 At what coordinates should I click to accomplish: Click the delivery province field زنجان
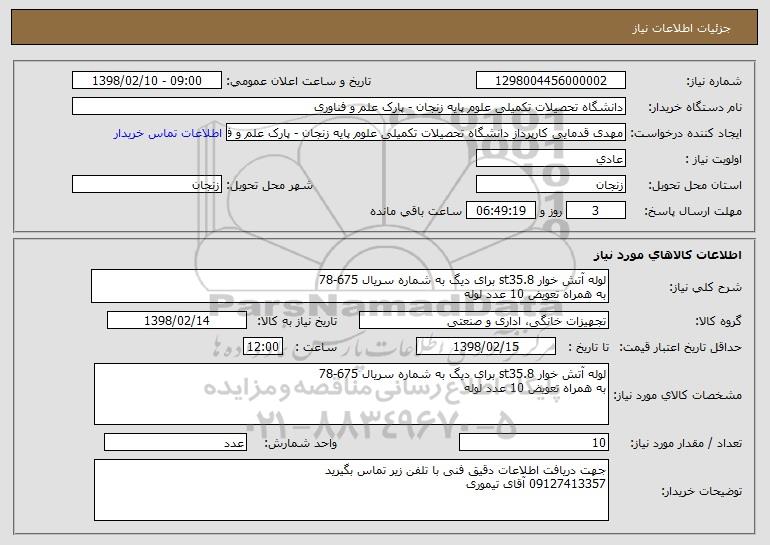coord(550,185)
